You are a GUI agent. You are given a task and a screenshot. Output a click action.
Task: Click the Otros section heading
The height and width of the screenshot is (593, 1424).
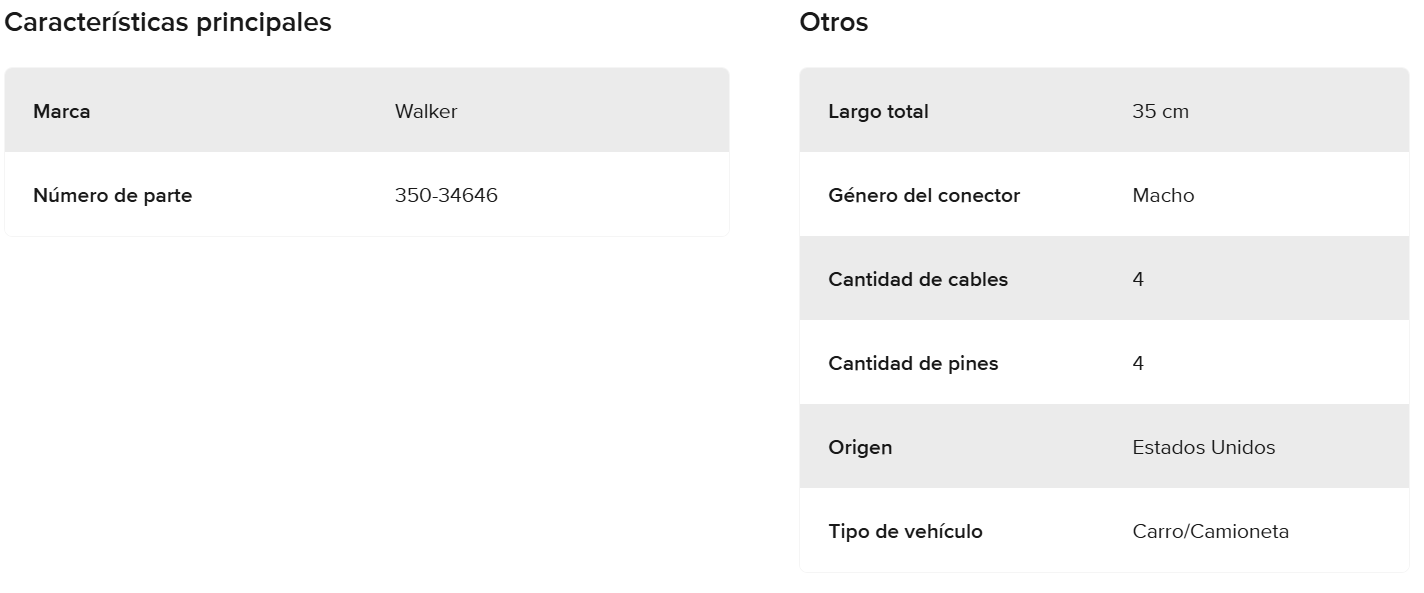click(834, 23)
